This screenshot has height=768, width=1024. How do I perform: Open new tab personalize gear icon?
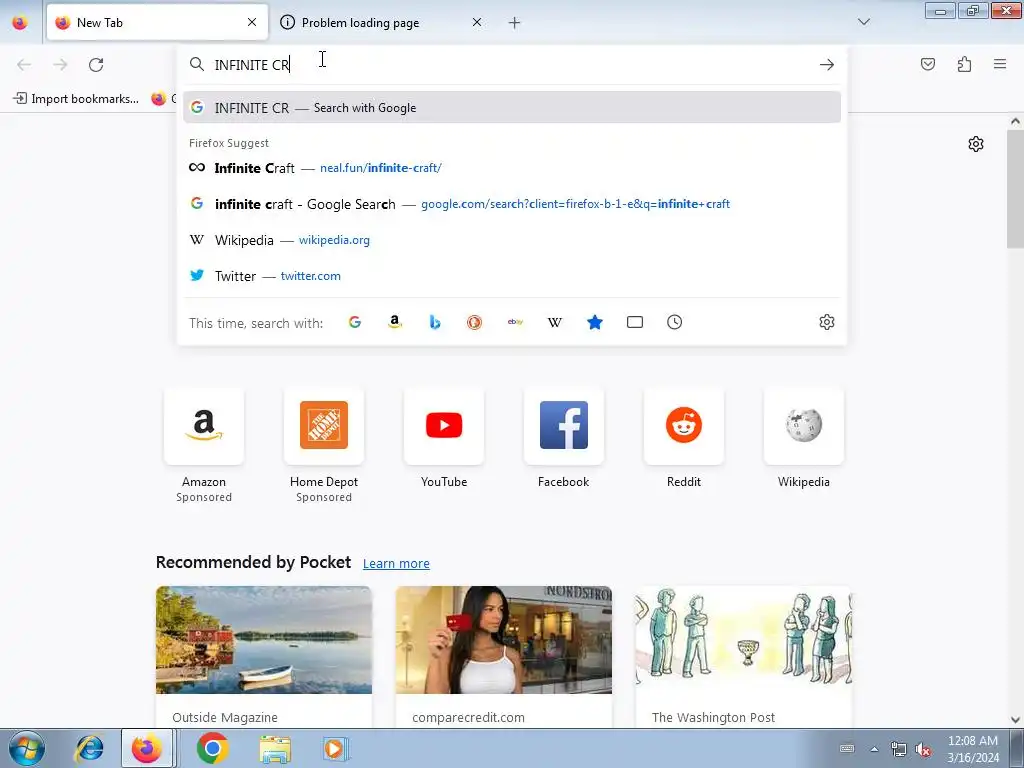click(x=976, y=144)
